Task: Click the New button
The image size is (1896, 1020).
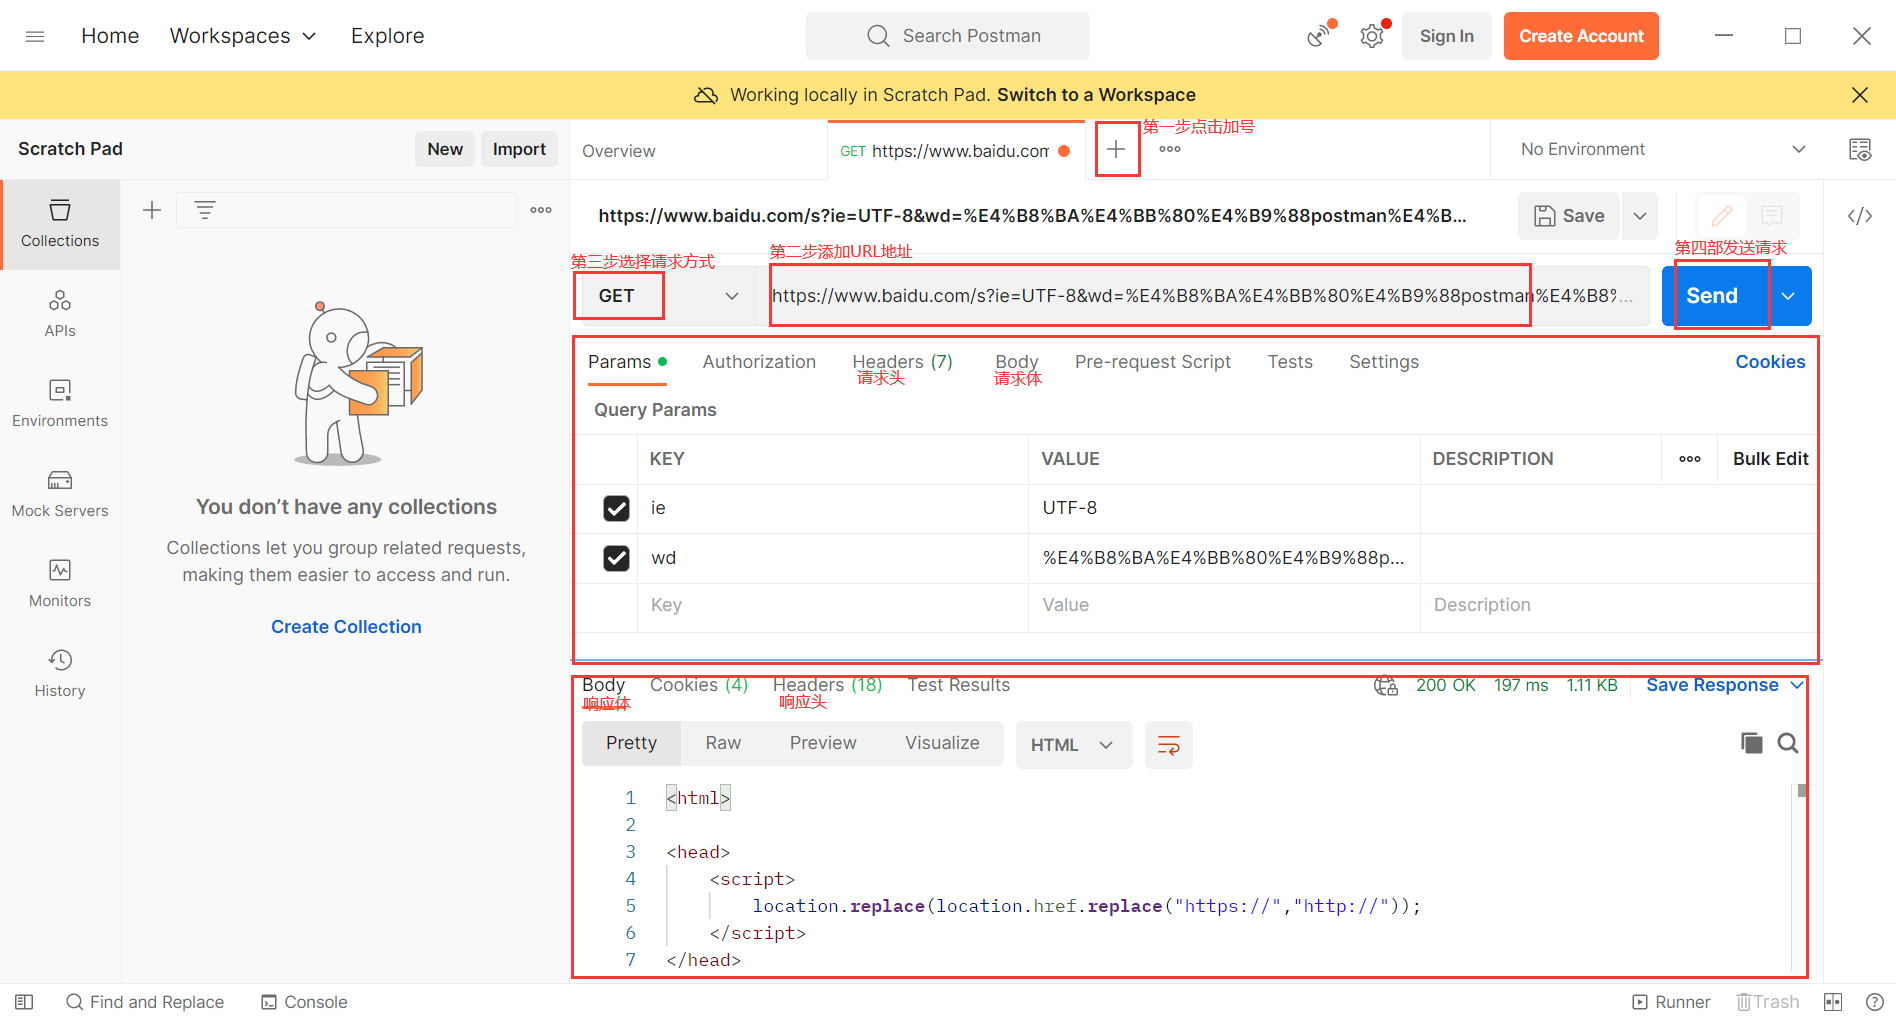Action: (445, 149)
